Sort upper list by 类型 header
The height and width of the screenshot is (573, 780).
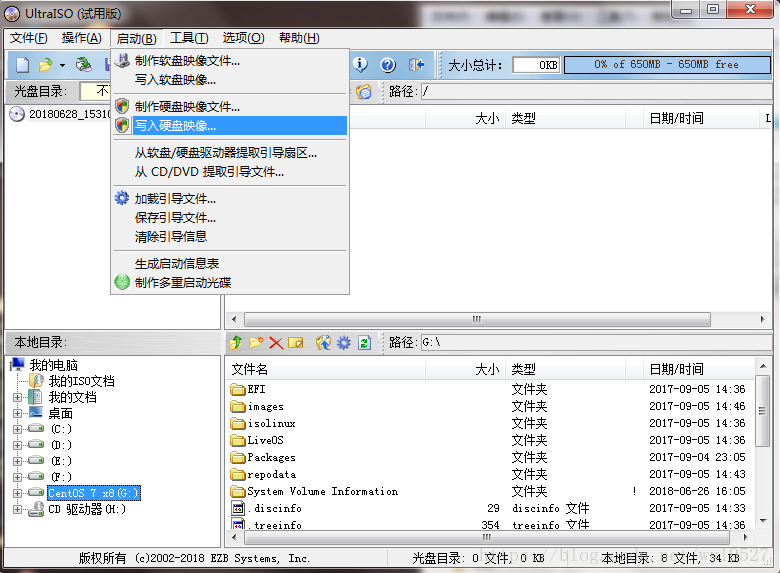coord(566,118)
